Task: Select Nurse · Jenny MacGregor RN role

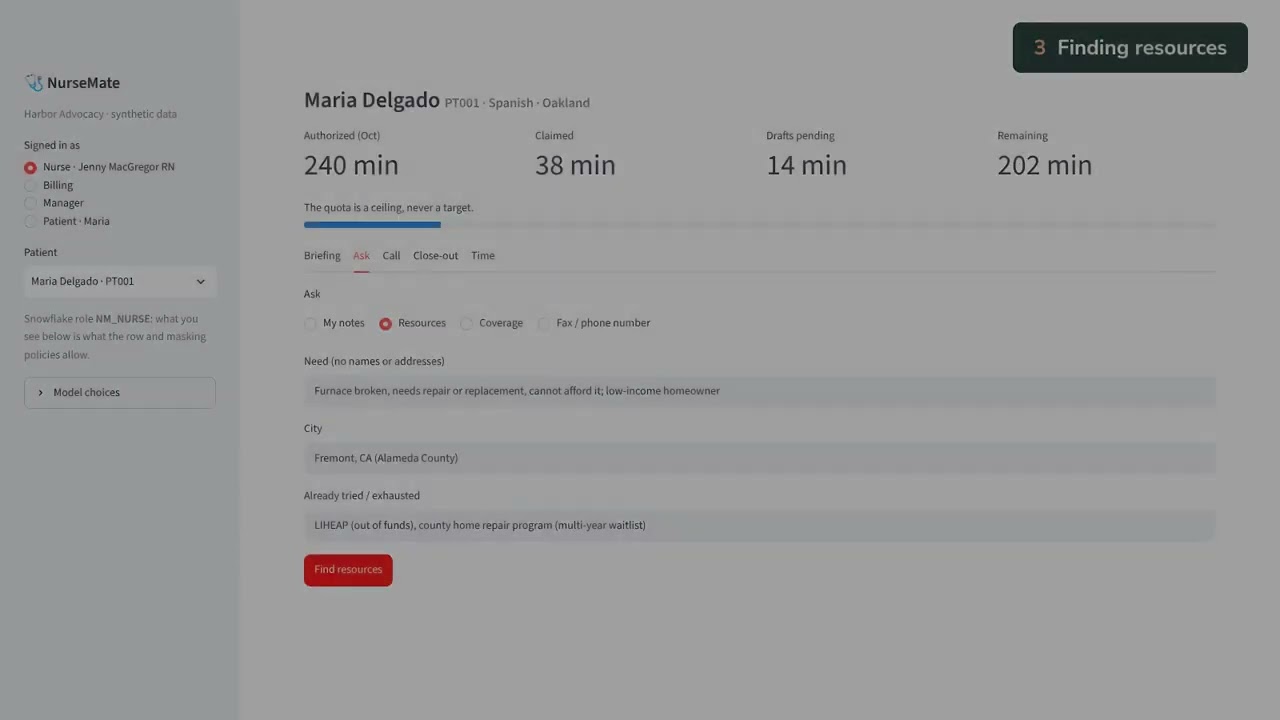Action: (x=99, y=167)
